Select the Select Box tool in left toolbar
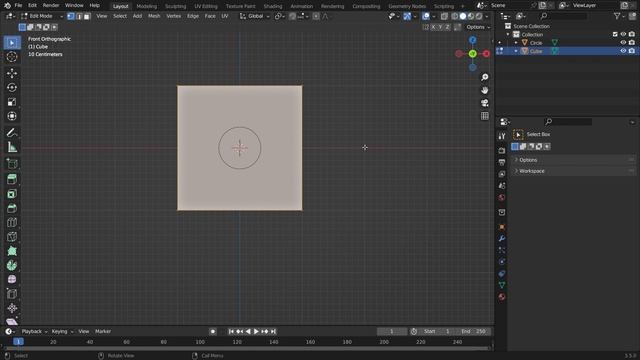Image resolution: width=640 pixels, height=360 pixels. 12,43
